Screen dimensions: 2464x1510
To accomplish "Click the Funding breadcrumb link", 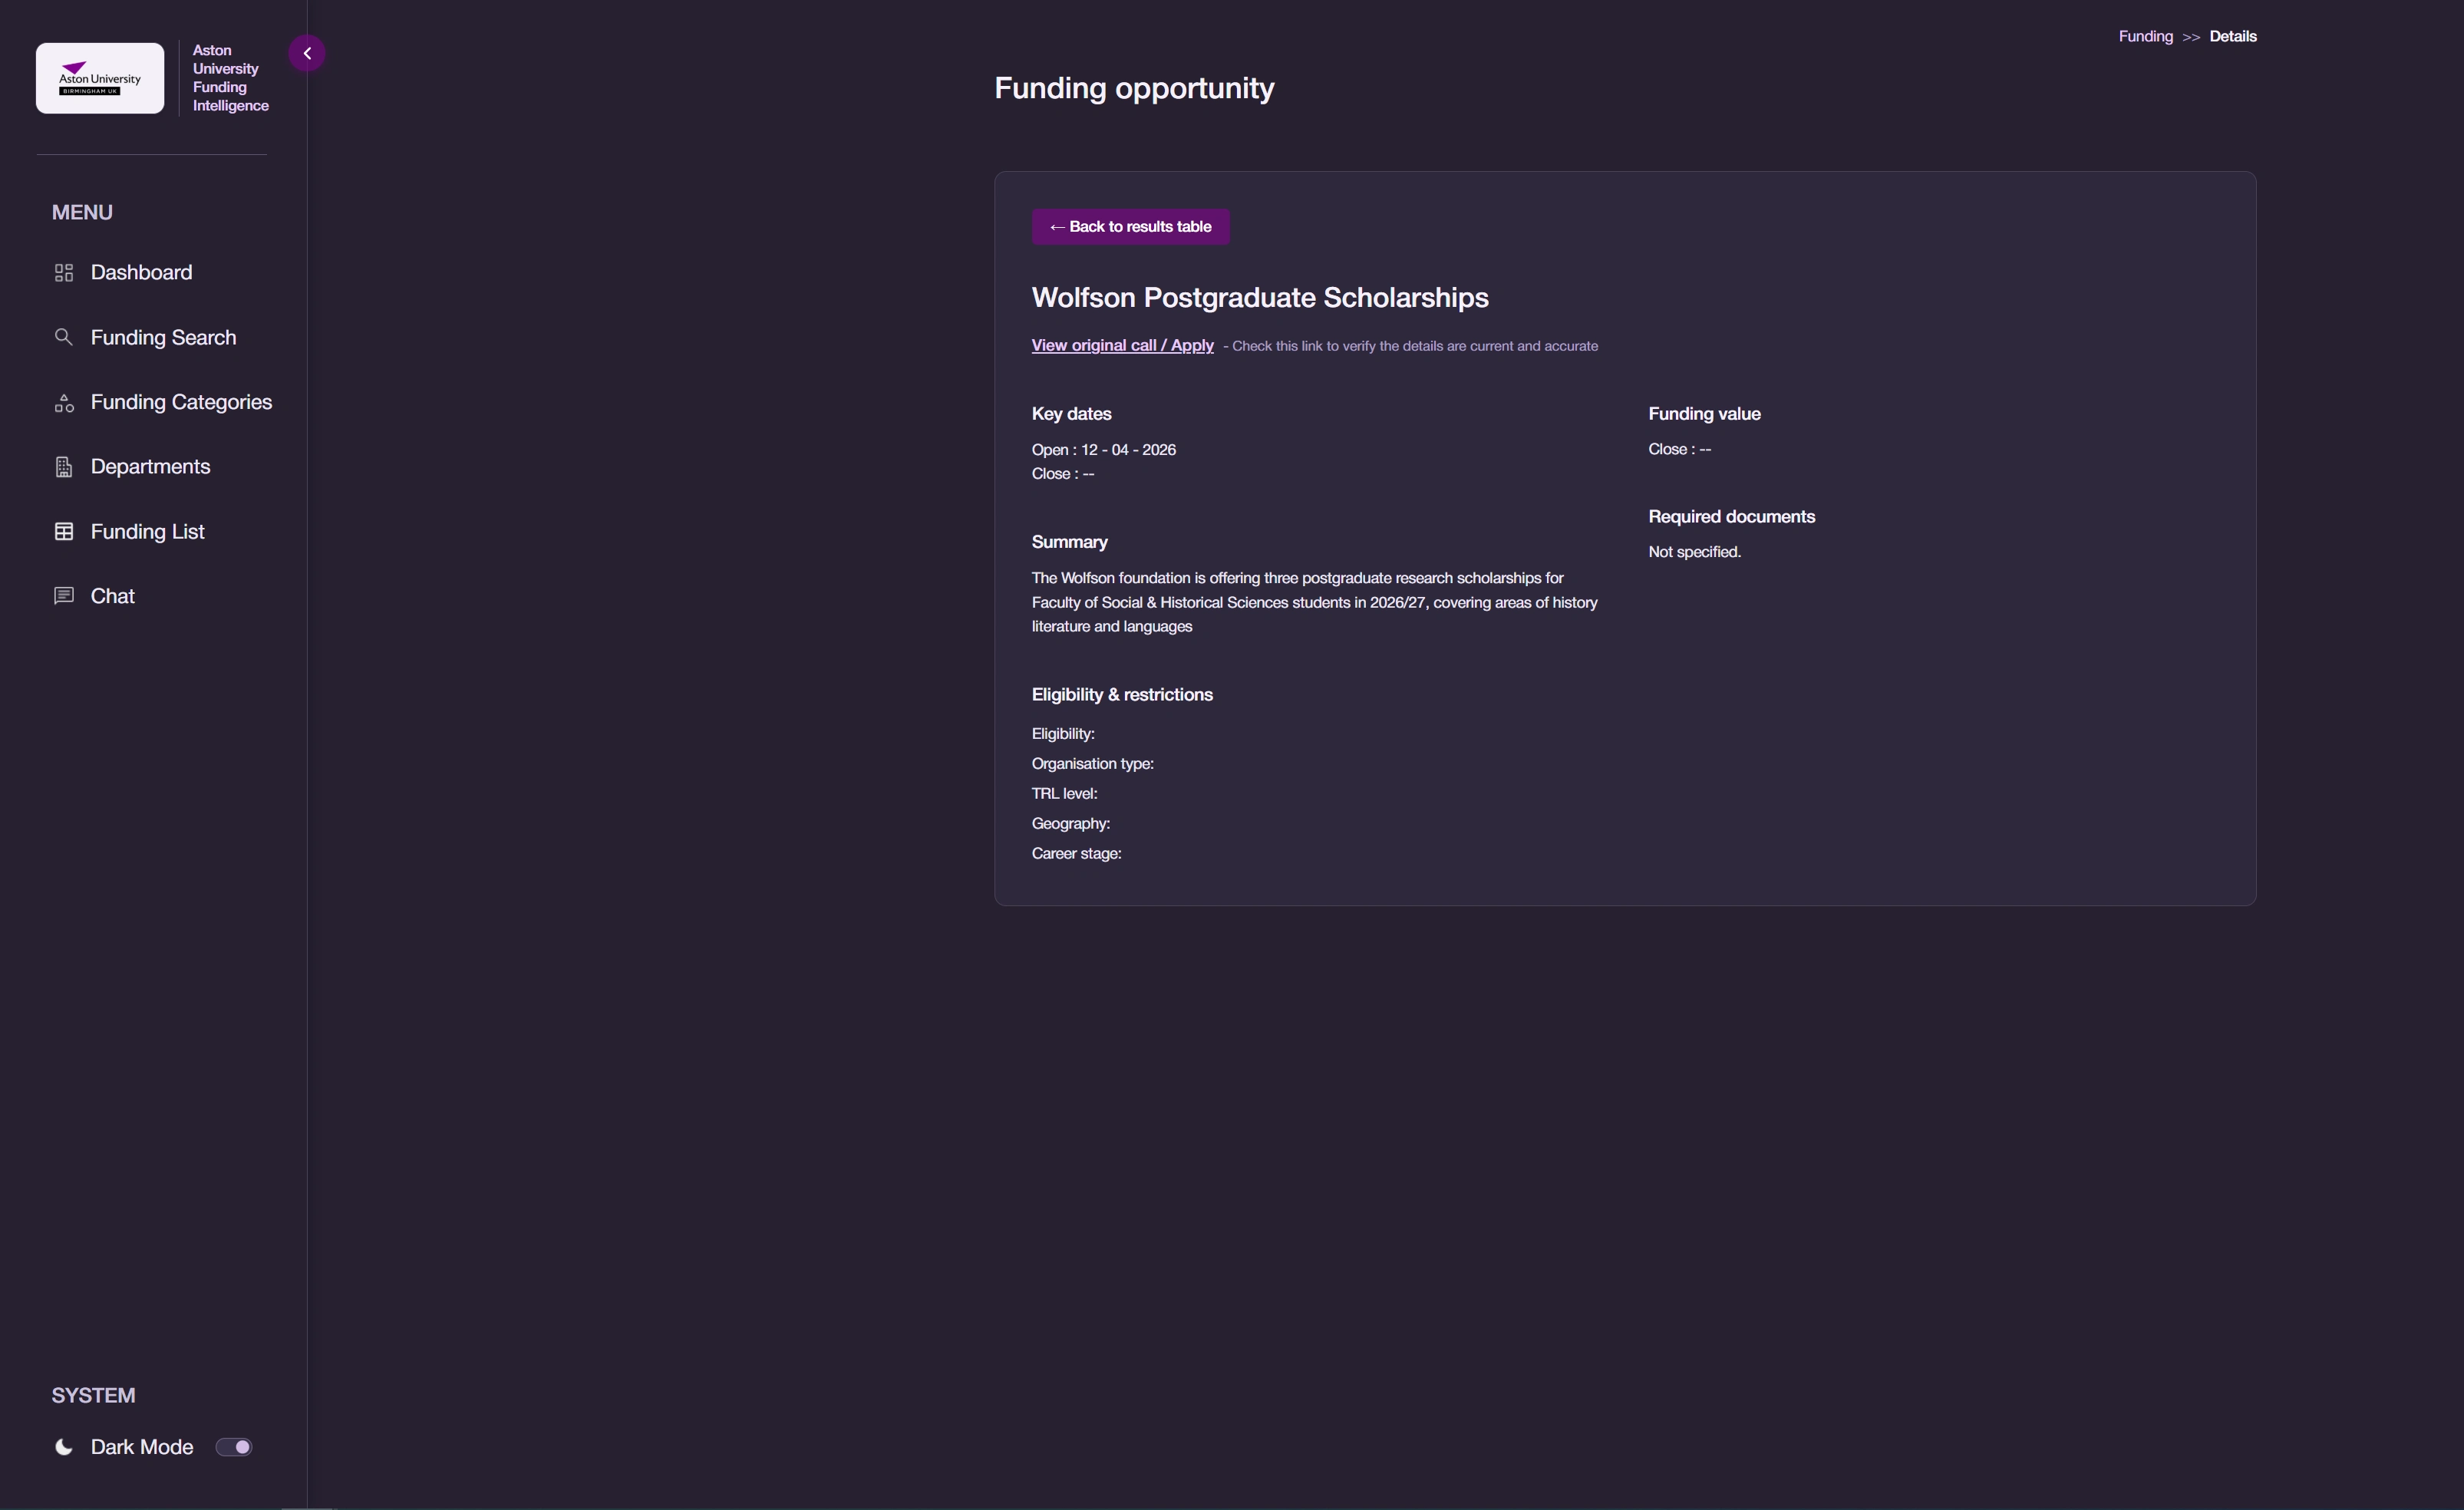I will coord(2145,36).
